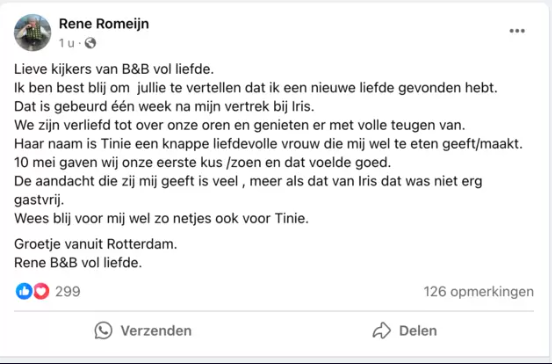The height and width of the screenshot is (364, 552).
Task: Click the Delen button label
Action: [x=418, y=331]
